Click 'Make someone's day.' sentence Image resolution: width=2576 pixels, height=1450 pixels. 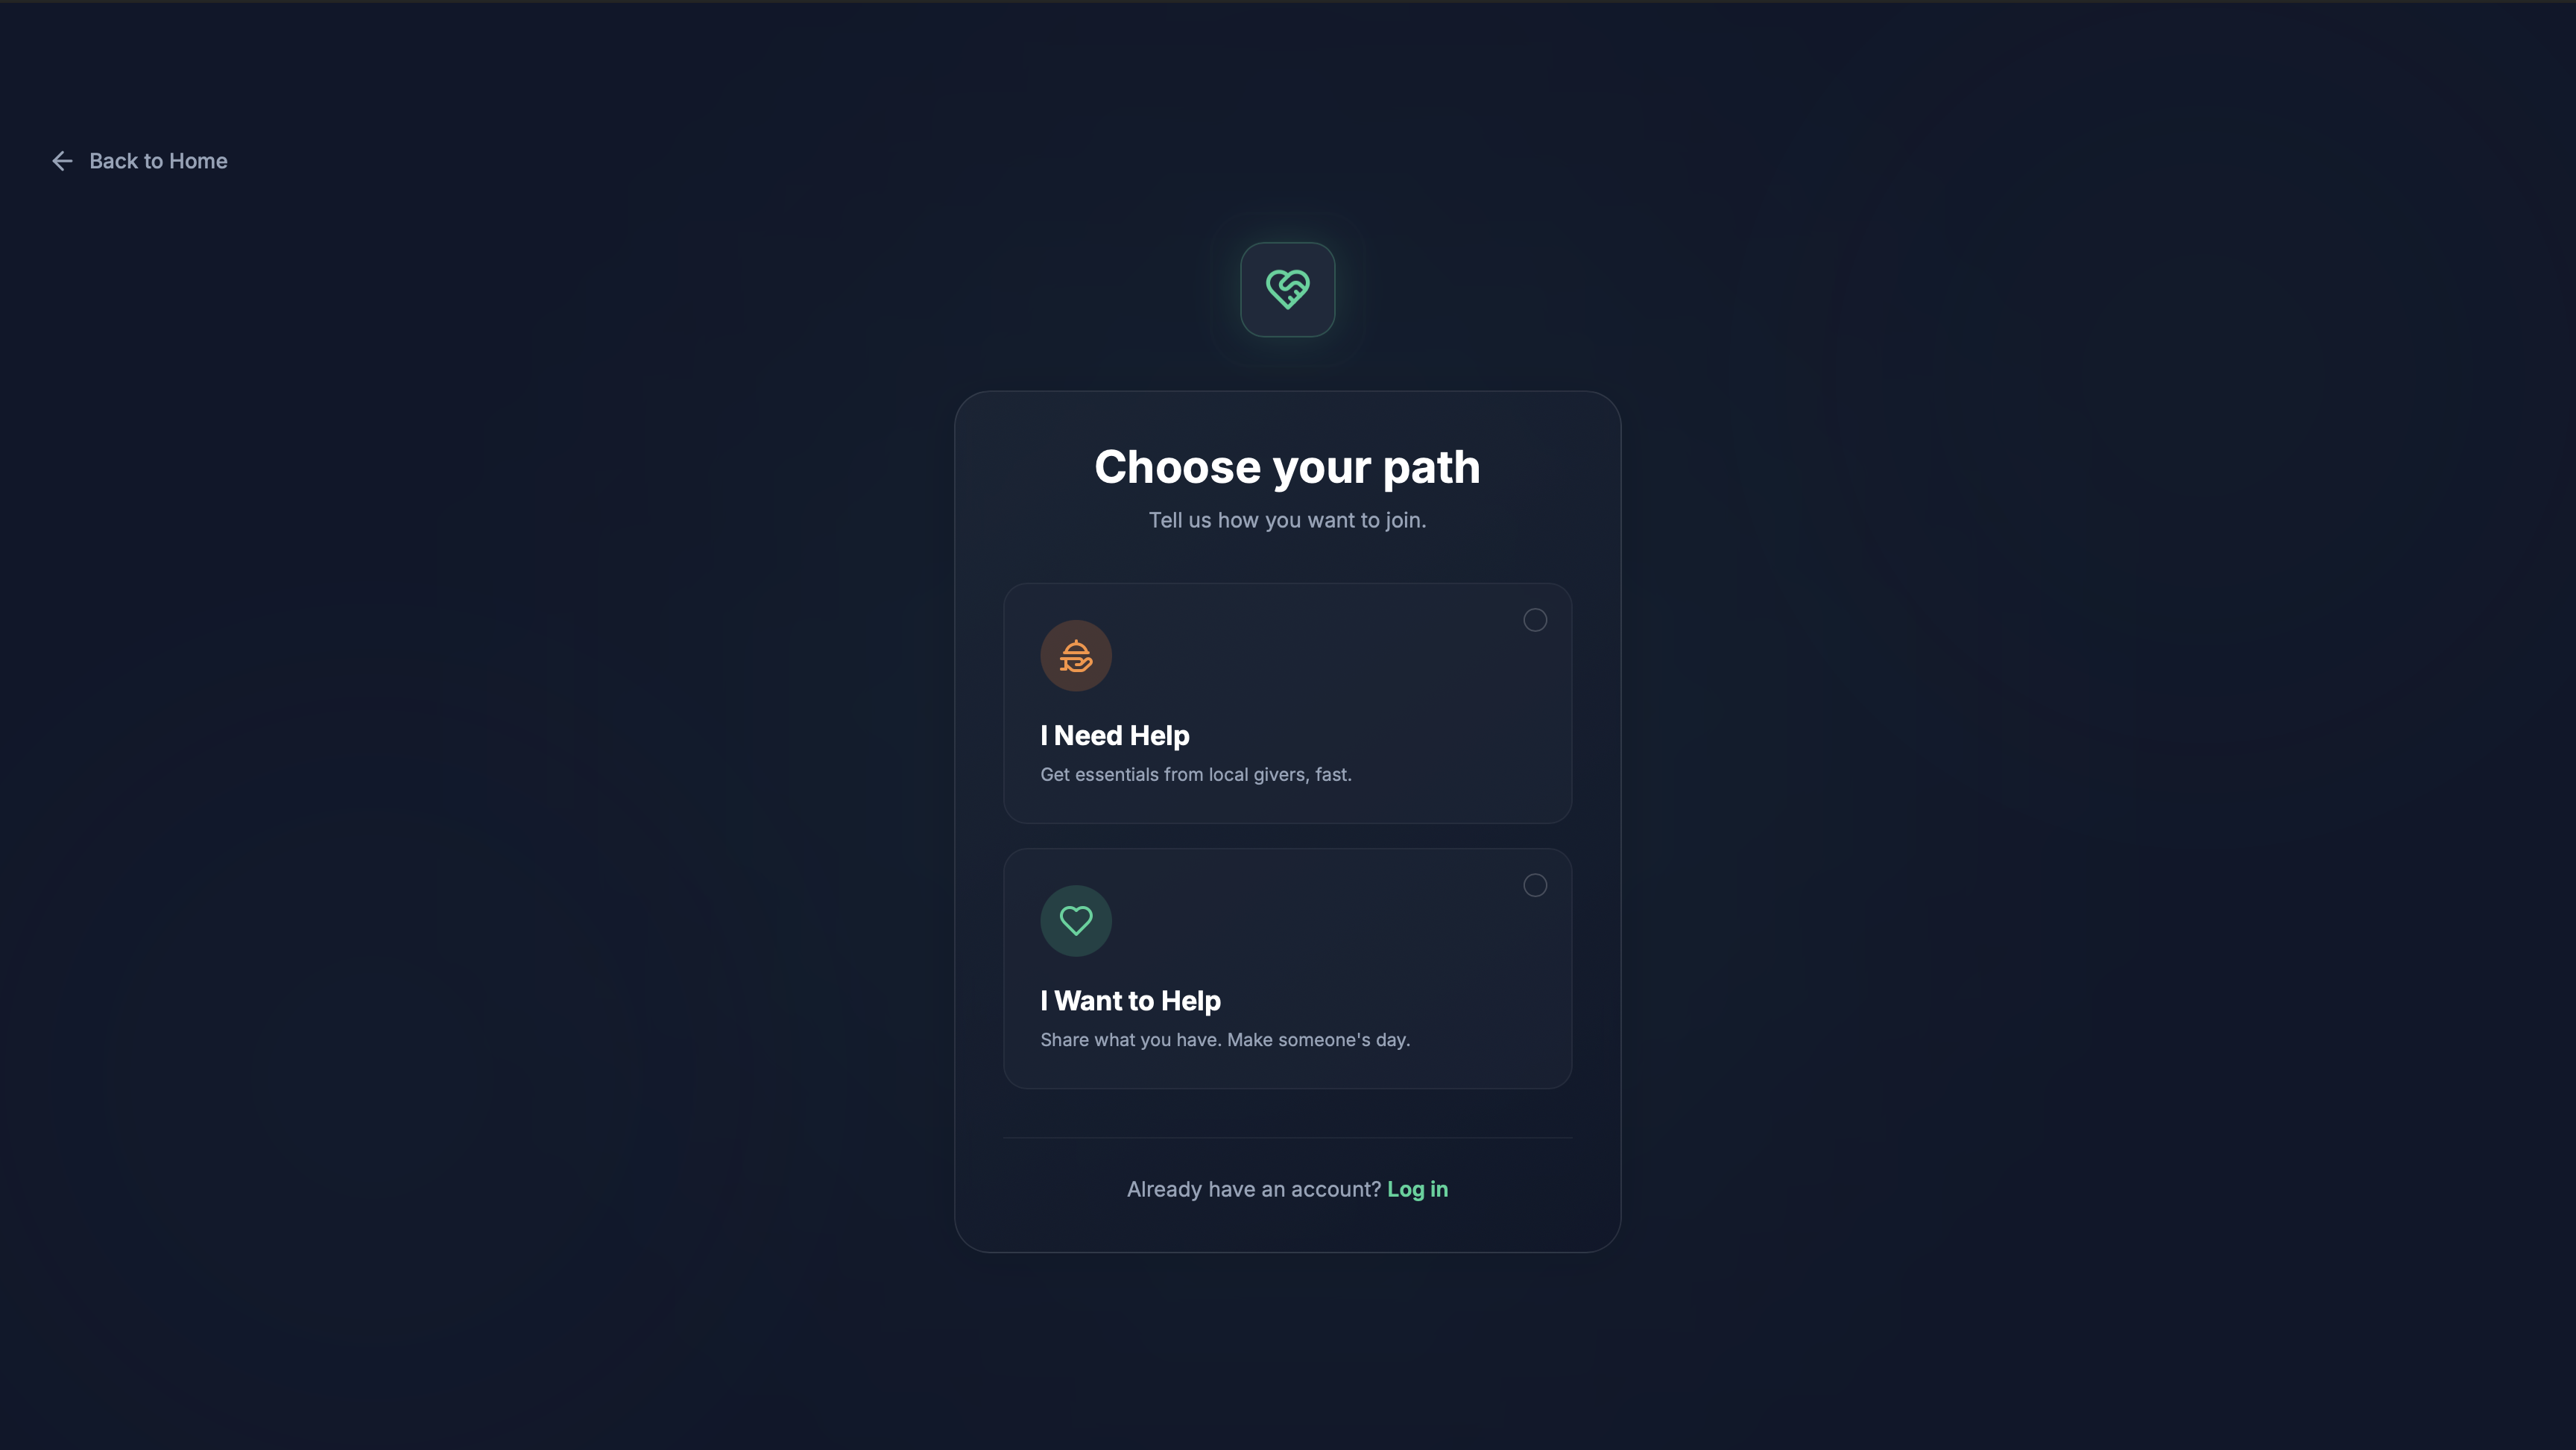tap(1318, 1040)
